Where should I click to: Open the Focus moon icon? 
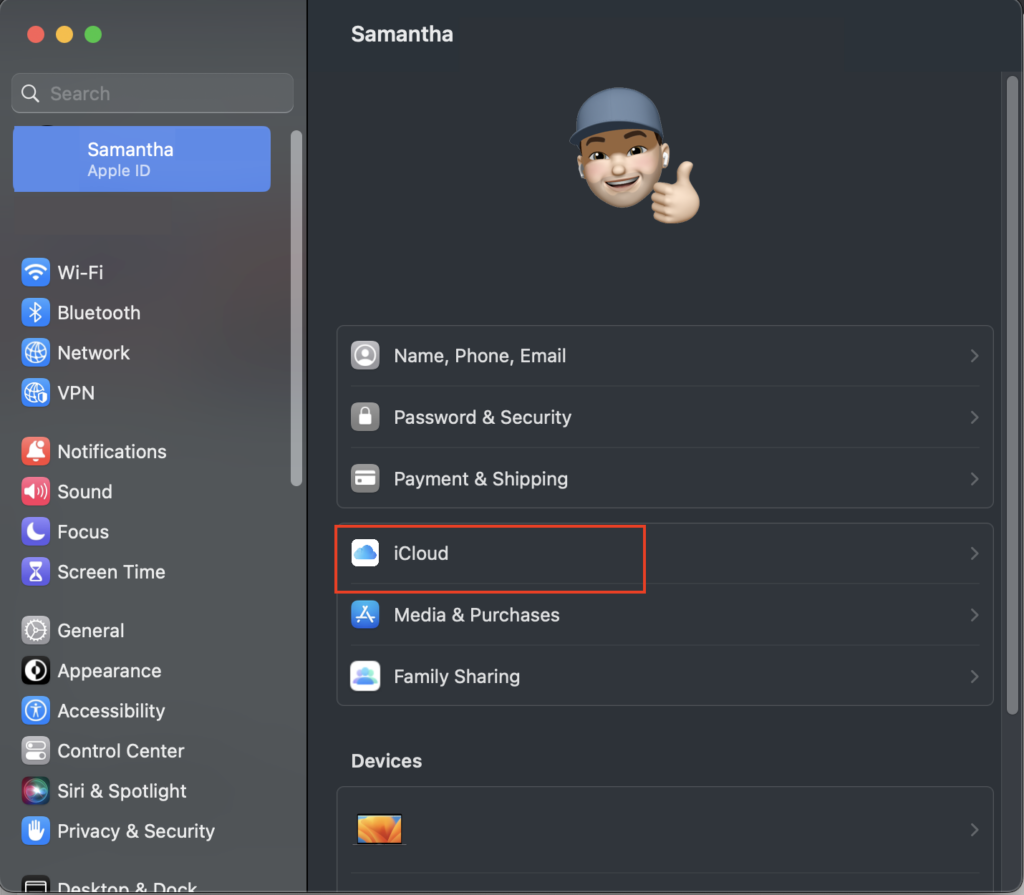(36, 532)
